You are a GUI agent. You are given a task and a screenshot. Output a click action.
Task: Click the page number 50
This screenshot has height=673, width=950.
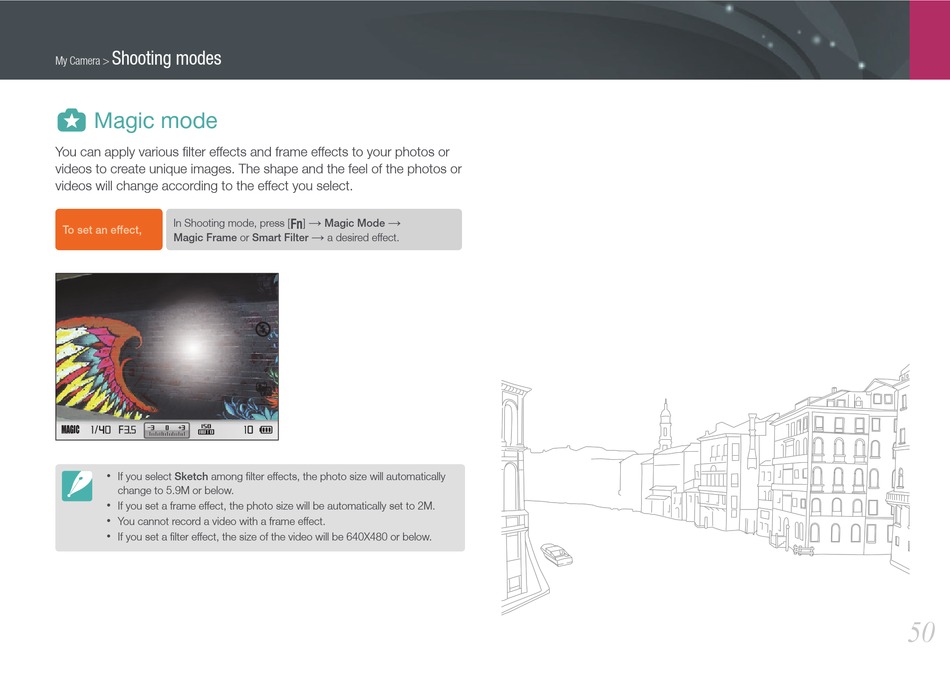[922, 632]
